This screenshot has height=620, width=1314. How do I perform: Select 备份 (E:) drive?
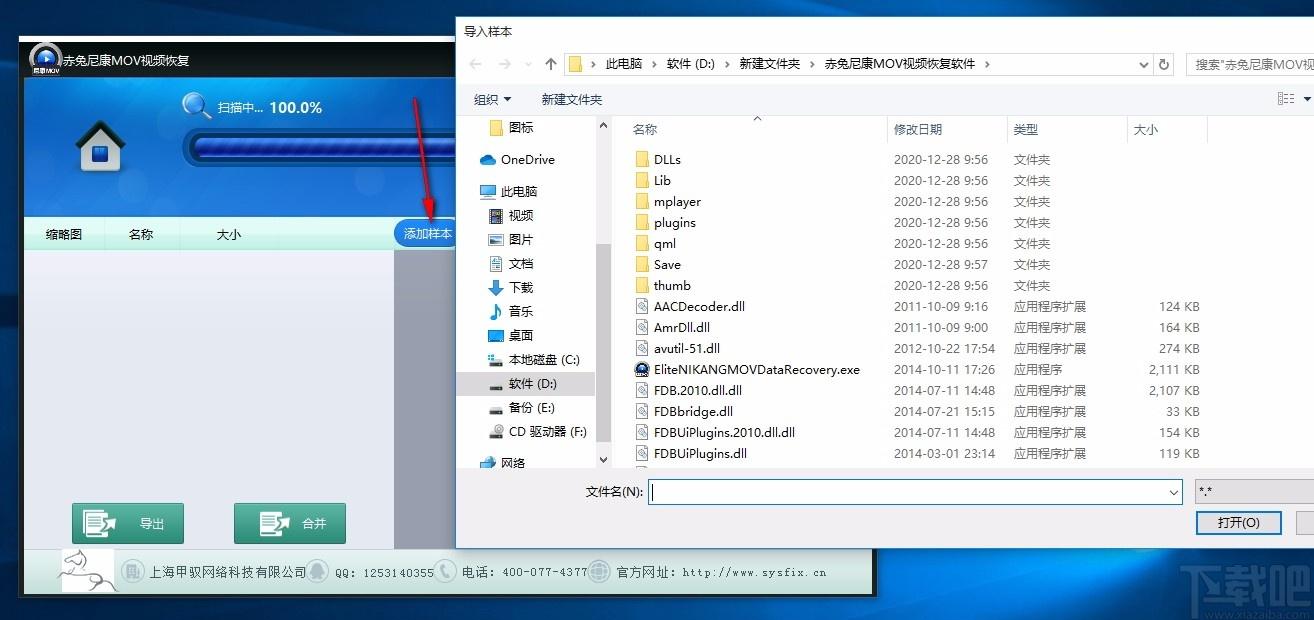tap(522, 407)
